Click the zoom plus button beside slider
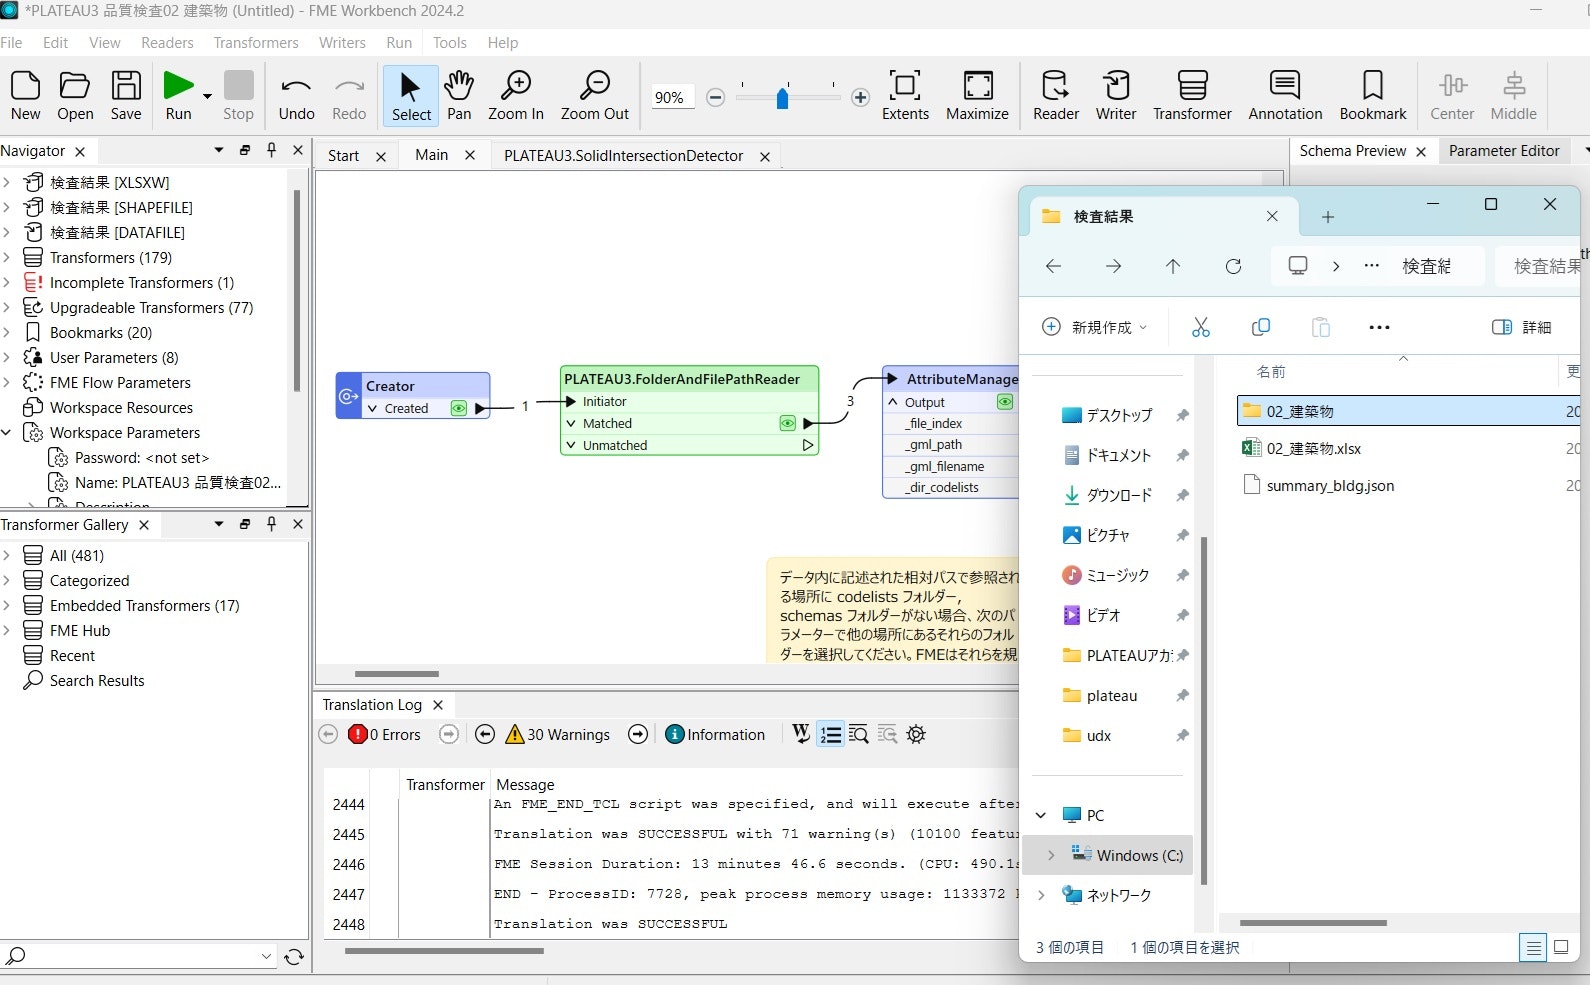Viewport: 1590px width, 985px height. 860,97
